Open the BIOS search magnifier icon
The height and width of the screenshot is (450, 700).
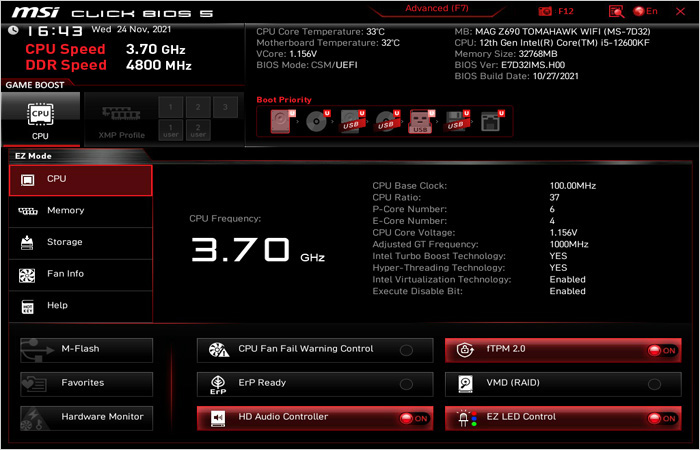coord(616,12)
